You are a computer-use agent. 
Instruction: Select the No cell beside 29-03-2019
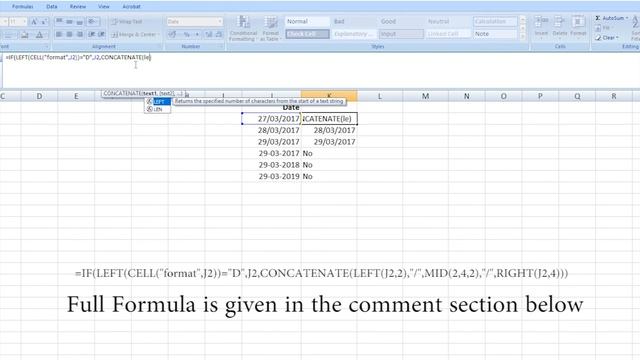[329, 176]
